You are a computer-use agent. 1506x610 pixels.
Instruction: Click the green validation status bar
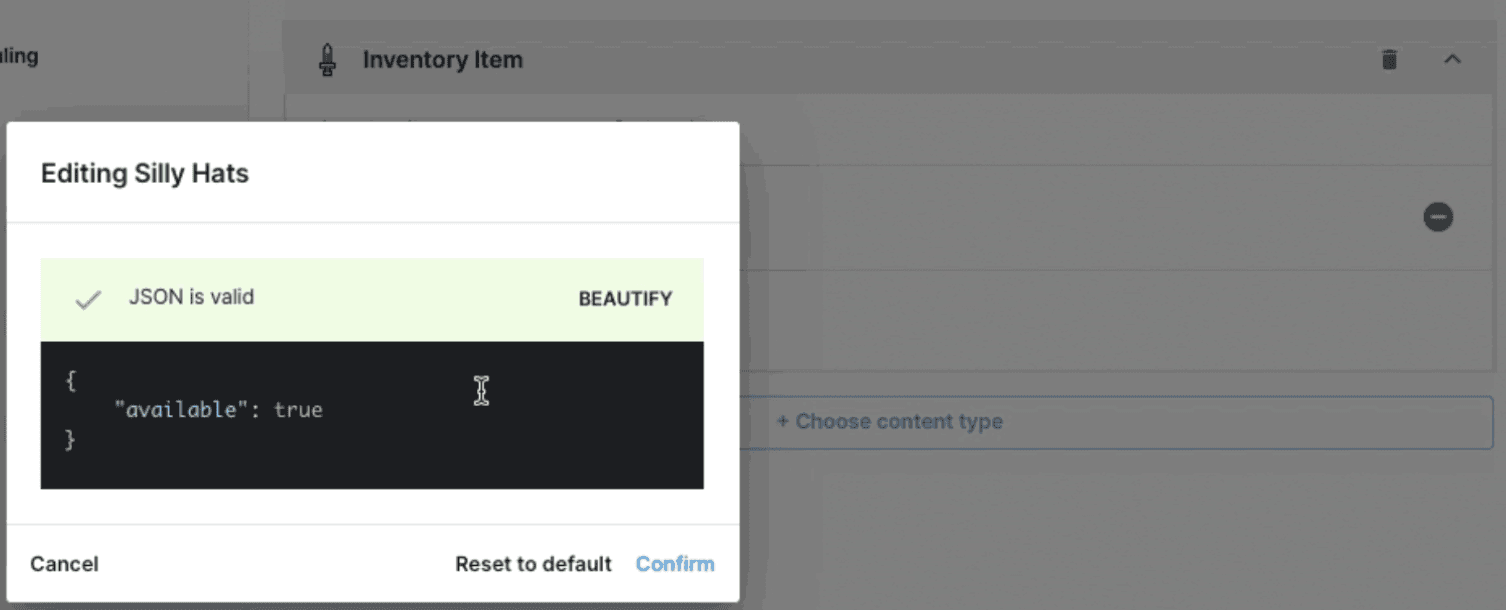pyautogui.click(x=372, y=300)
